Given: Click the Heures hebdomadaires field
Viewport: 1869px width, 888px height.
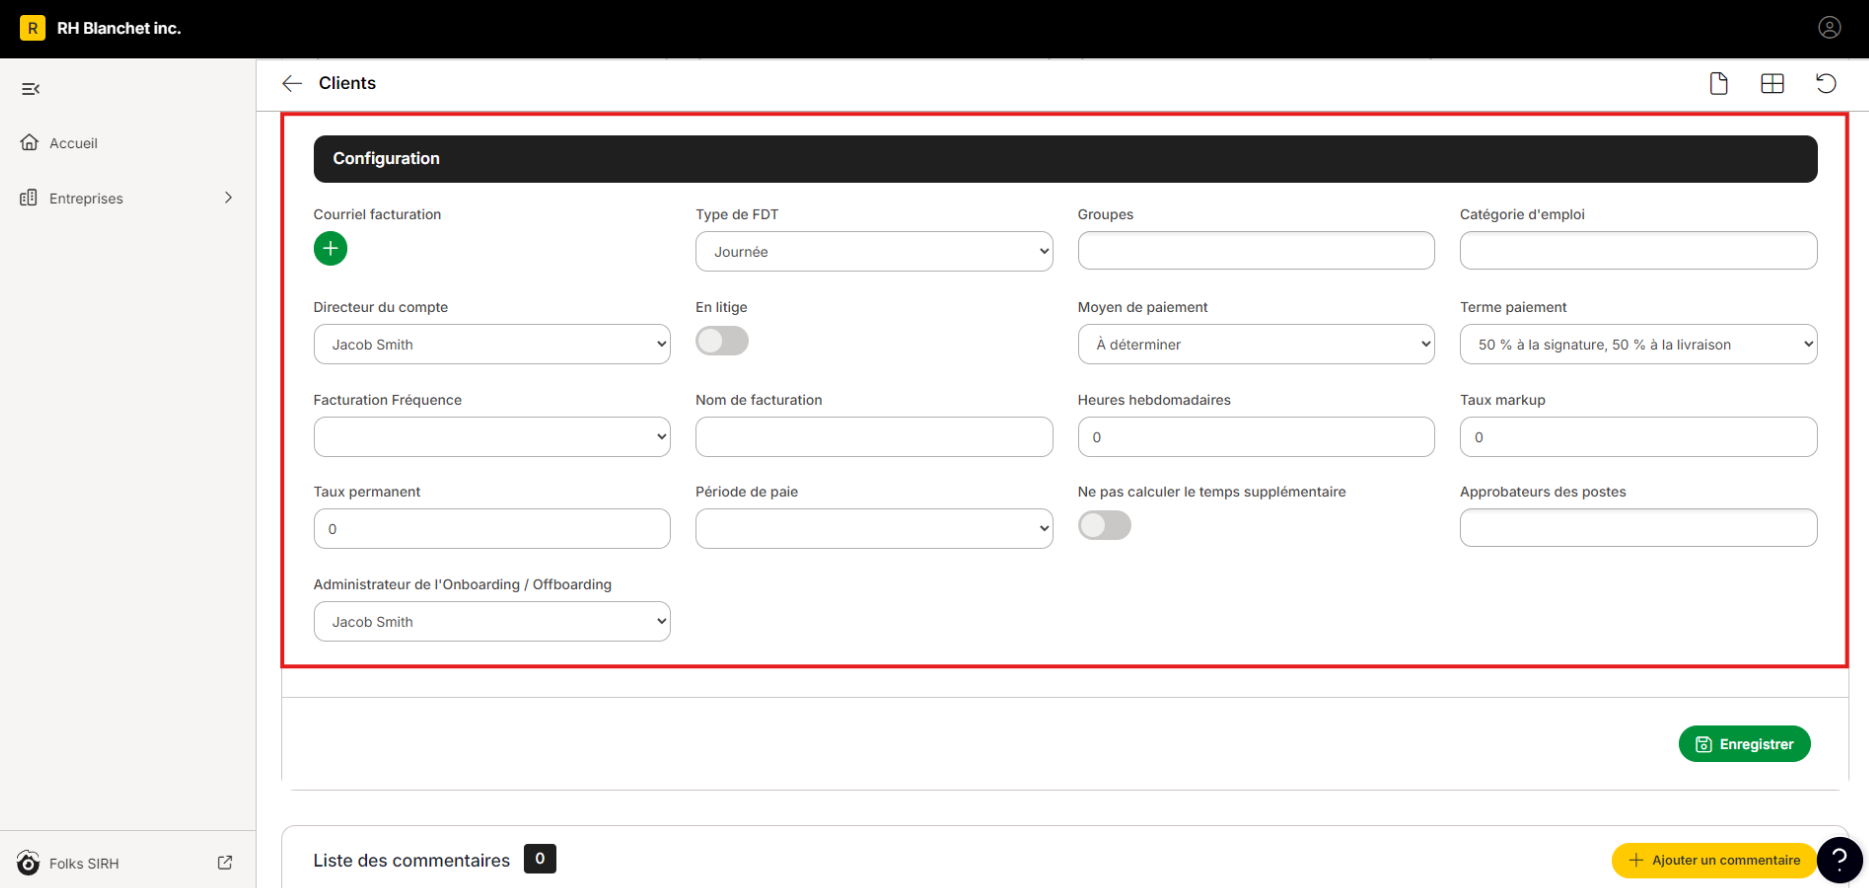Looking at the screenshot, I should pos(1256,437).
